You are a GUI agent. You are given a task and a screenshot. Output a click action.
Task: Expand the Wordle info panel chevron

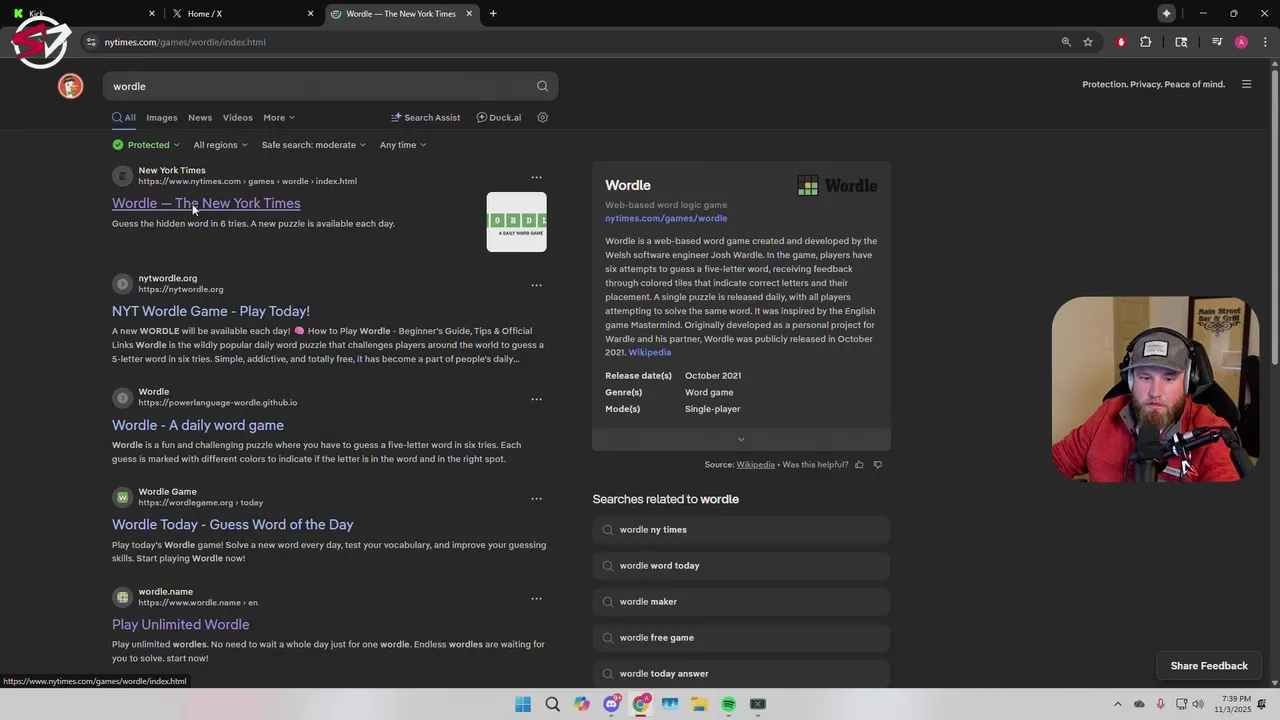(741, 439)
